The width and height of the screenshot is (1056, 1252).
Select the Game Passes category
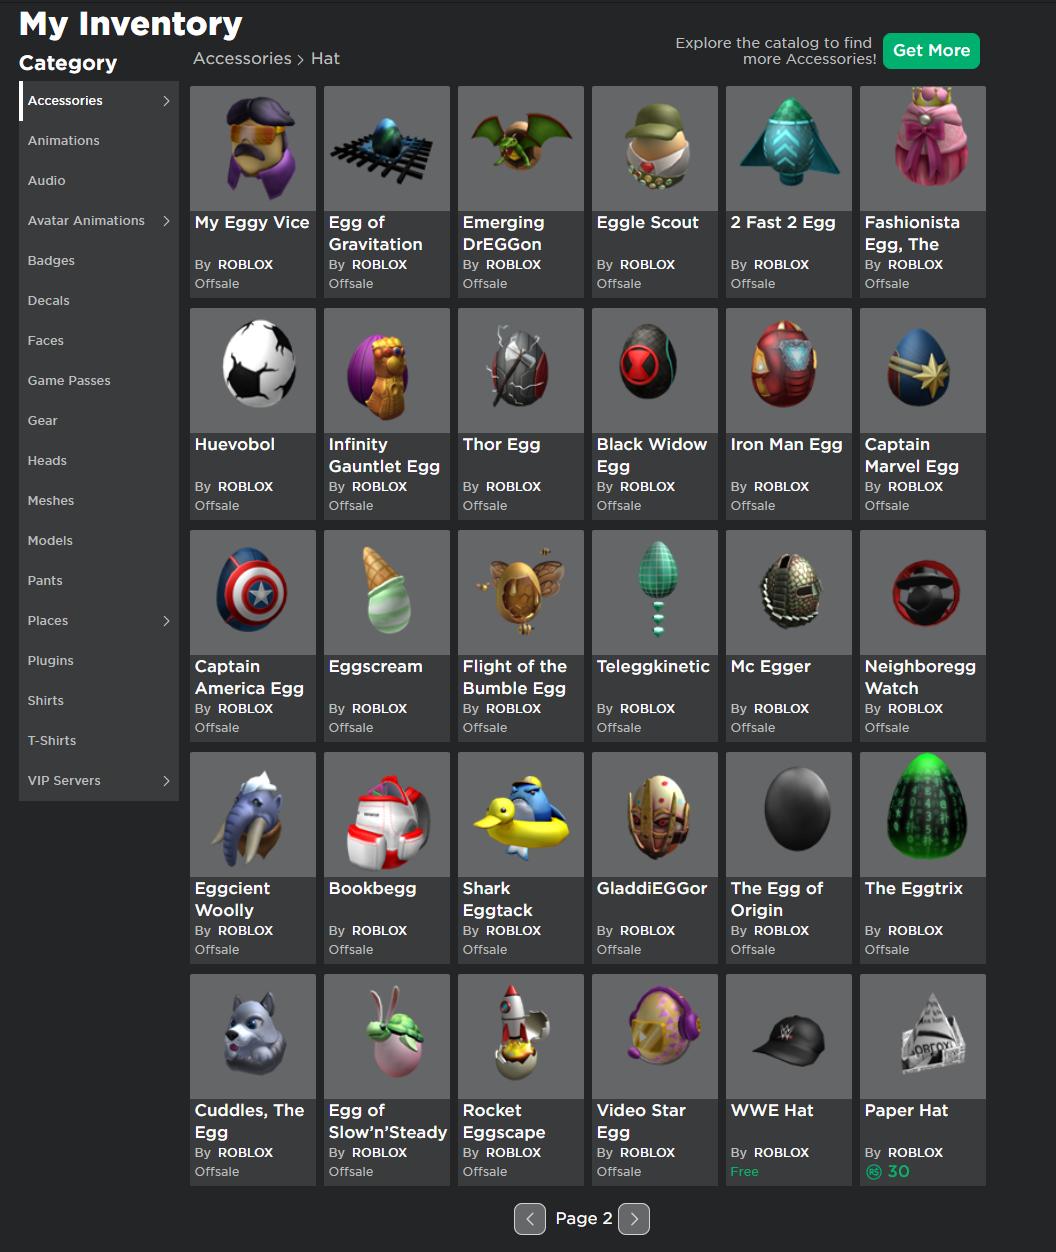click(x=99, y=381)
